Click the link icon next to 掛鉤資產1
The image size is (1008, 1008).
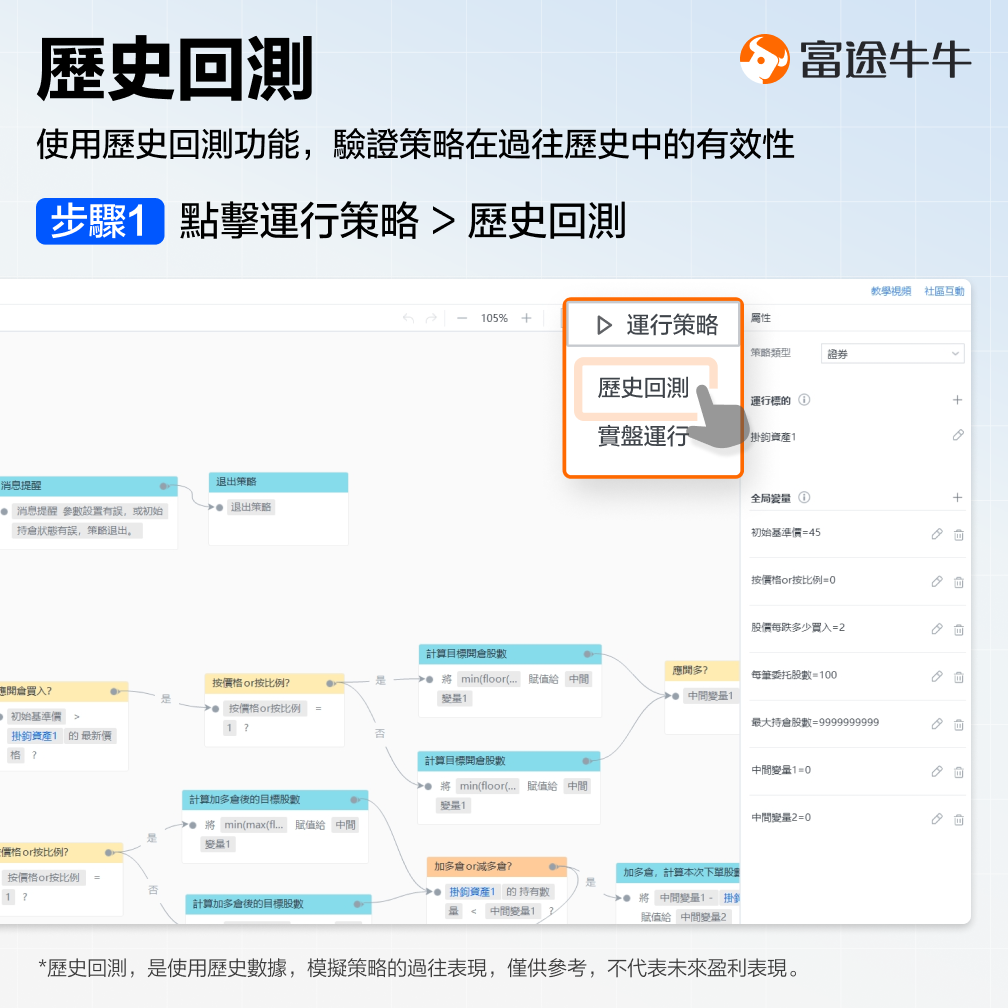(x=957, y=435)
